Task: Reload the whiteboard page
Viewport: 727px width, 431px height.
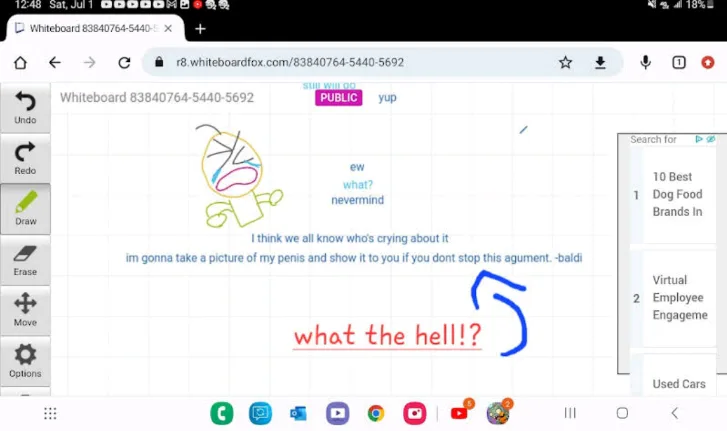Action: tap(124, 63)
